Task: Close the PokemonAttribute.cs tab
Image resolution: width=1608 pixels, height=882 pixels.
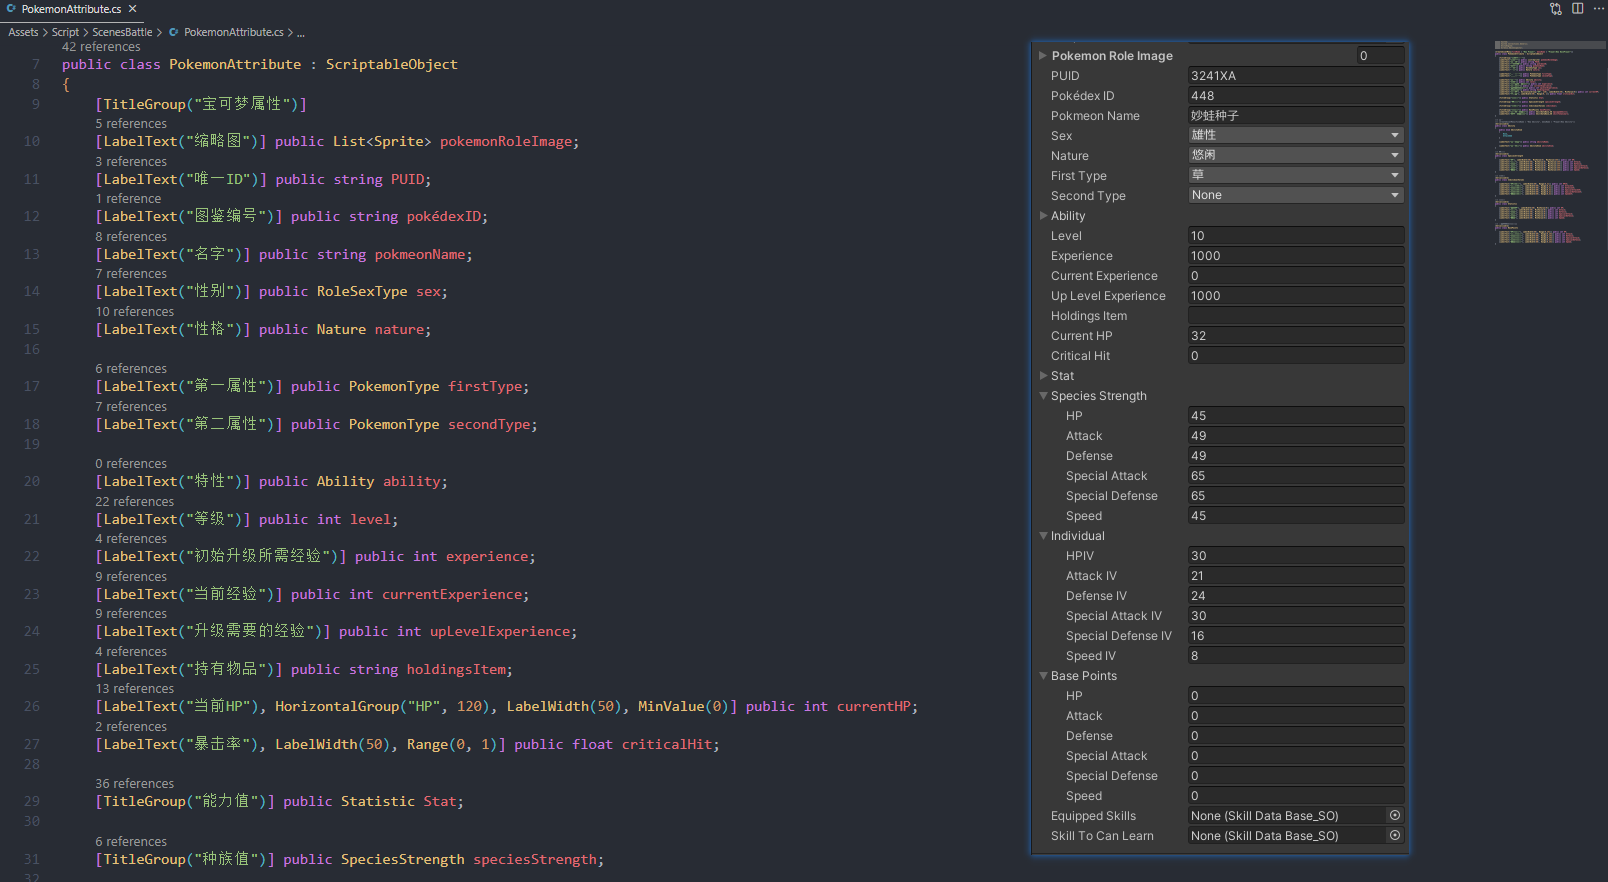Action: [132, 9]
